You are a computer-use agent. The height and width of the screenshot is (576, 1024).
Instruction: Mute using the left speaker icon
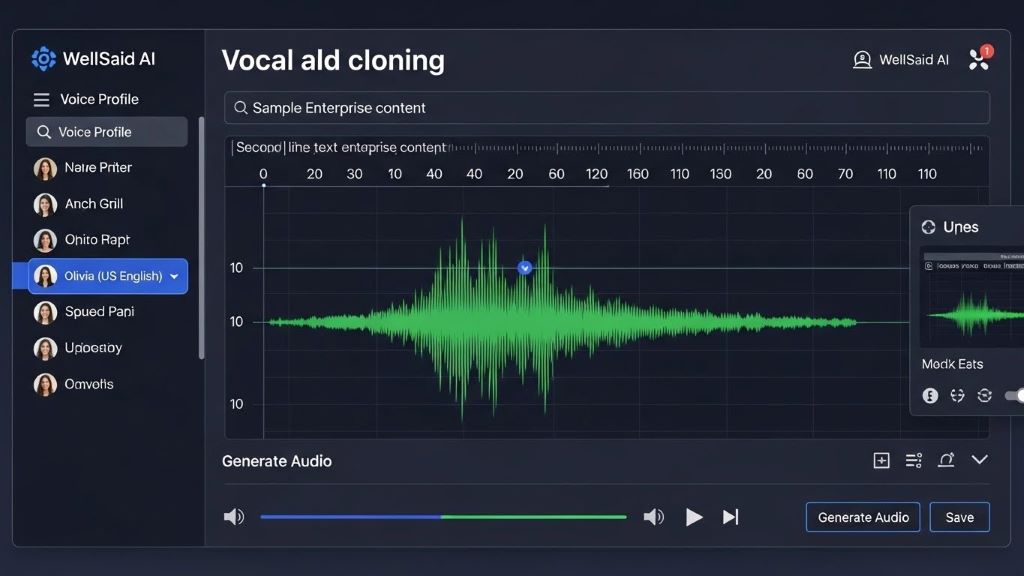[234, 517]
